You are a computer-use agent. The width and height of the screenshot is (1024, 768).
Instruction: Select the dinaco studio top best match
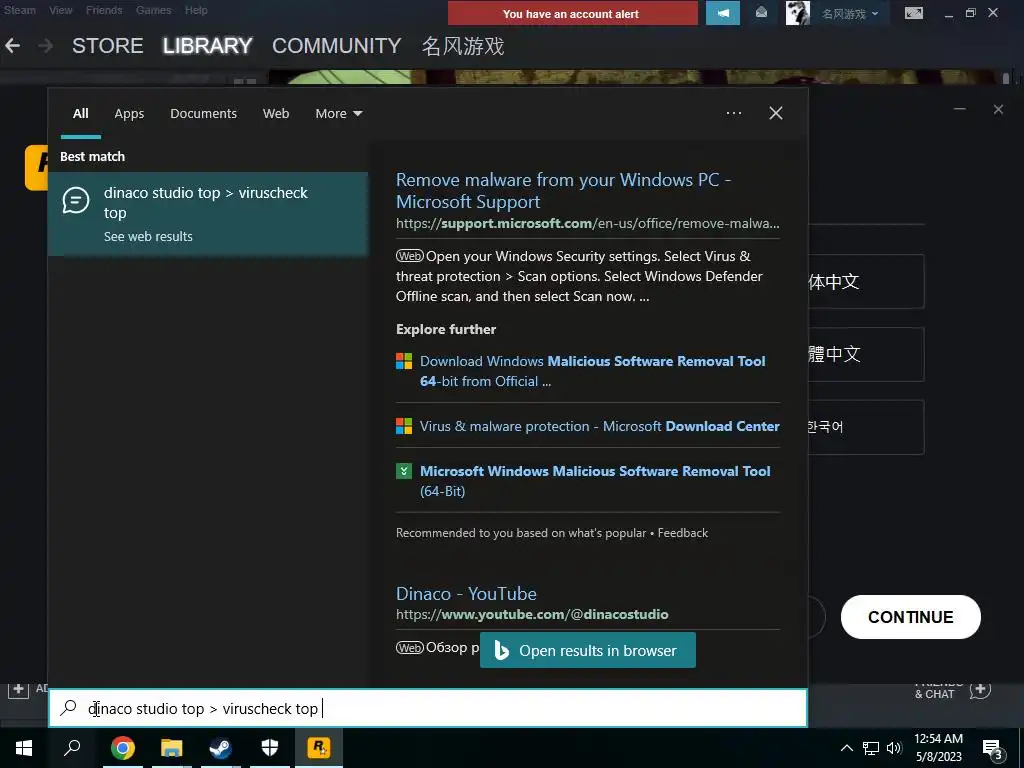click(208, 214)
